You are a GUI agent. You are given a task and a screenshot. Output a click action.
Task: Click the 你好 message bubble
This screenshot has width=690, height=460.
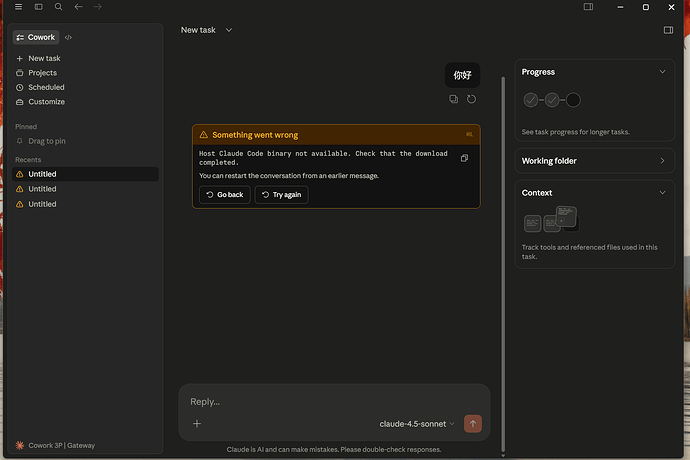pyautogui.click(x=462, y=75)
